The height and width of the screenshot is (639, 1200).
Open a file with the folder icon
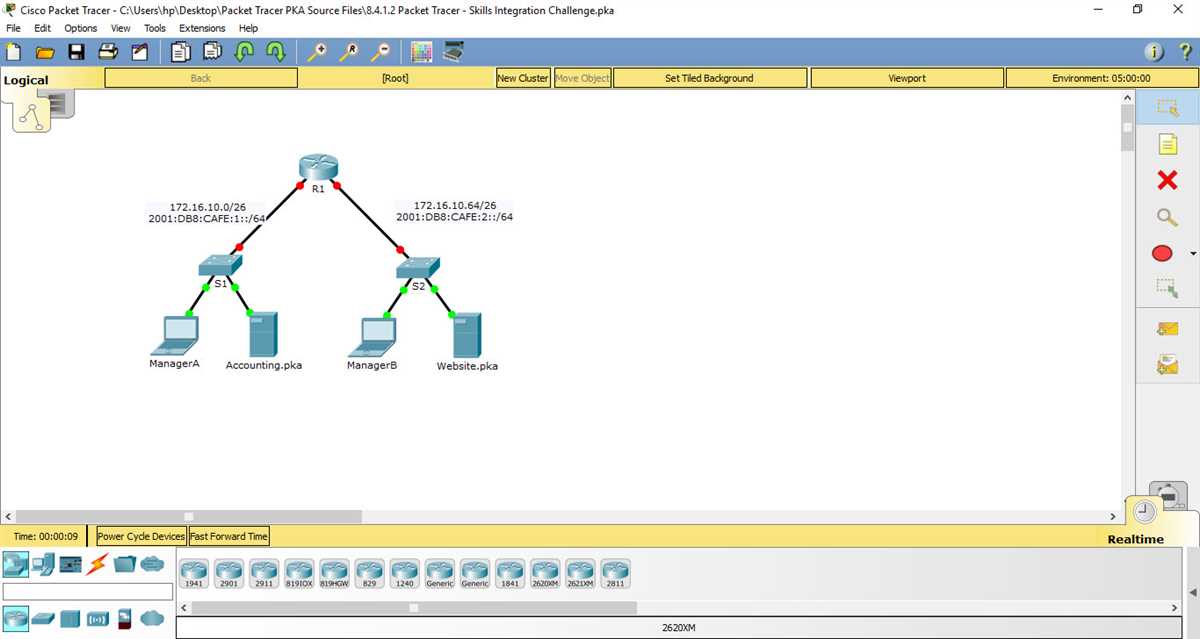pos(45,52)
